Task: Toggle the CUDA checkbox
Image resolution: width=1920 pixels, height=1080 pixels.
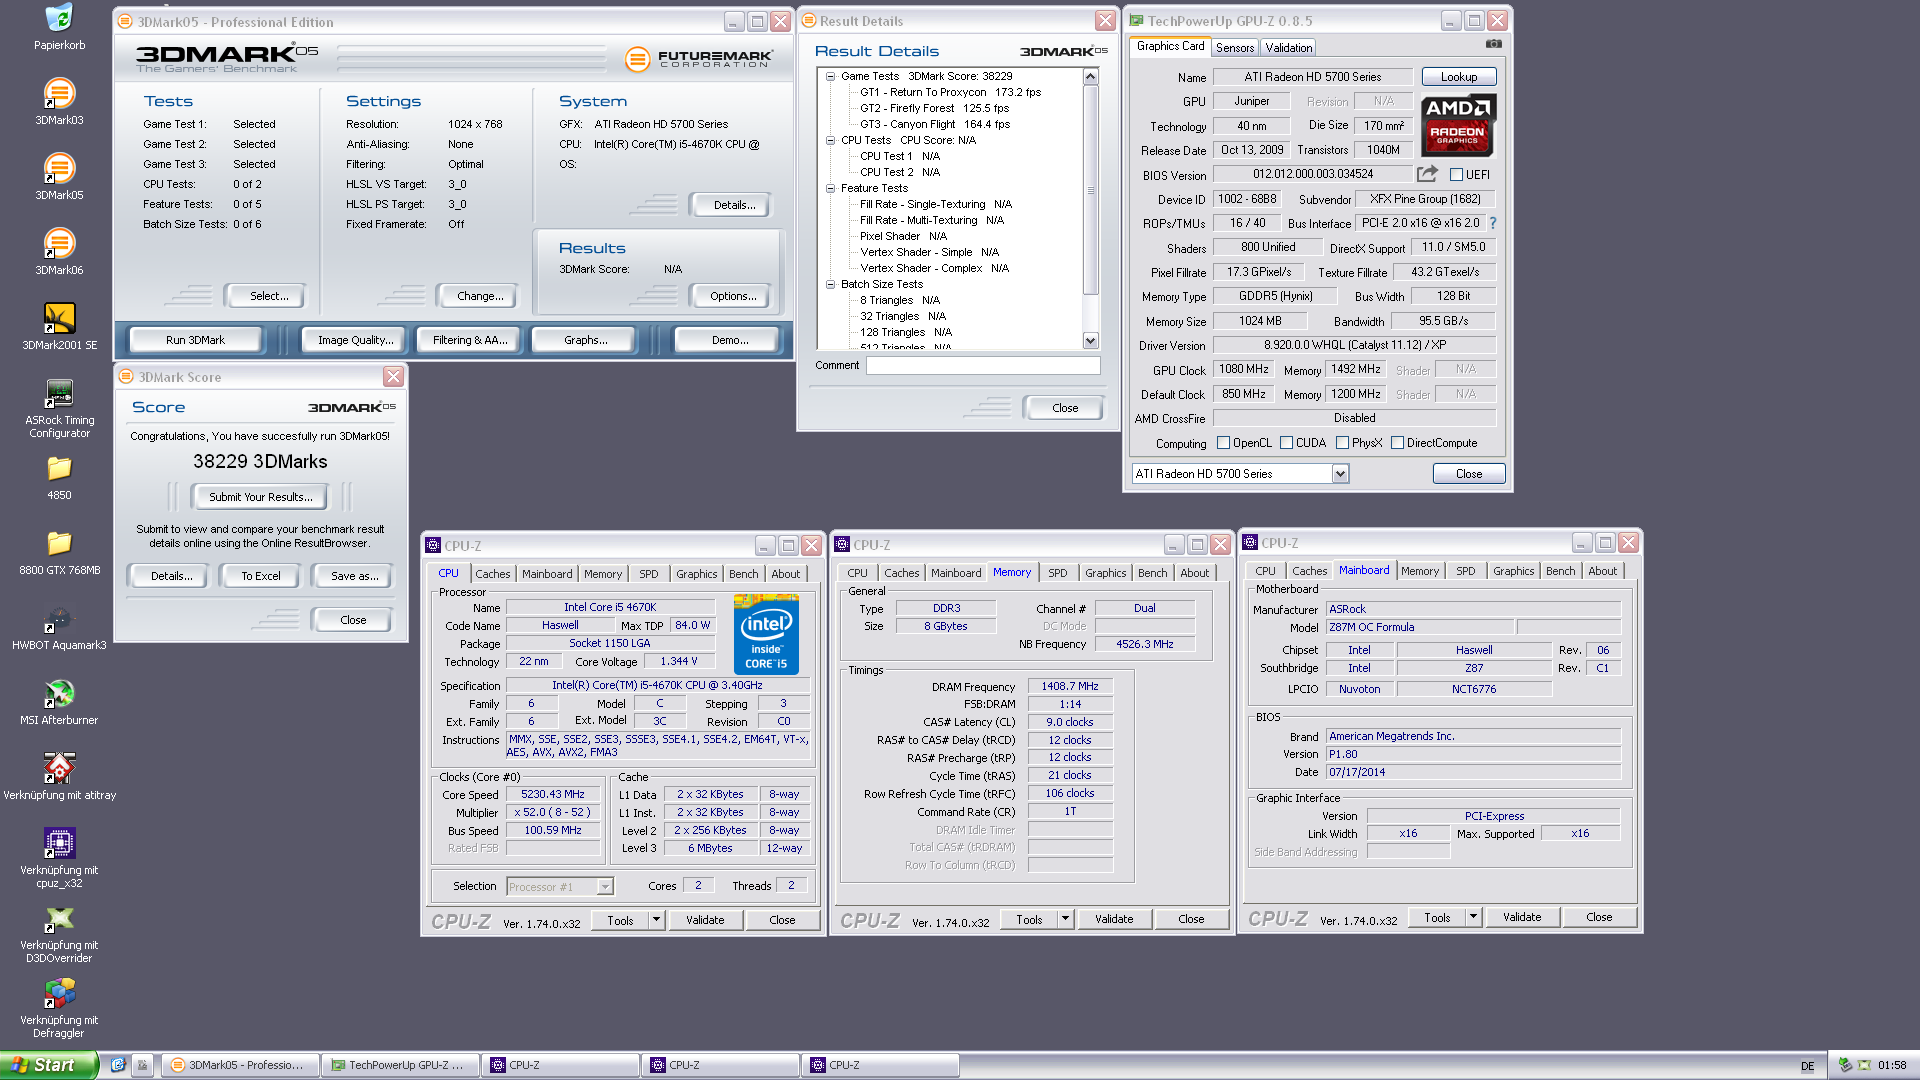Action: [1286, 443]
